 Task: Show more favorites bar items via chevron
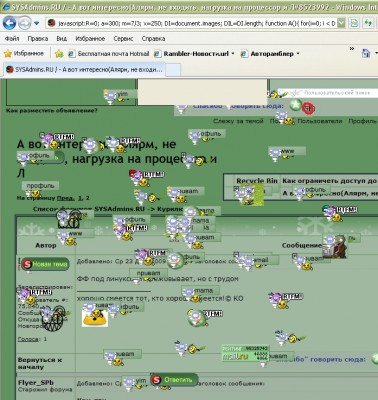click(352, 49)
